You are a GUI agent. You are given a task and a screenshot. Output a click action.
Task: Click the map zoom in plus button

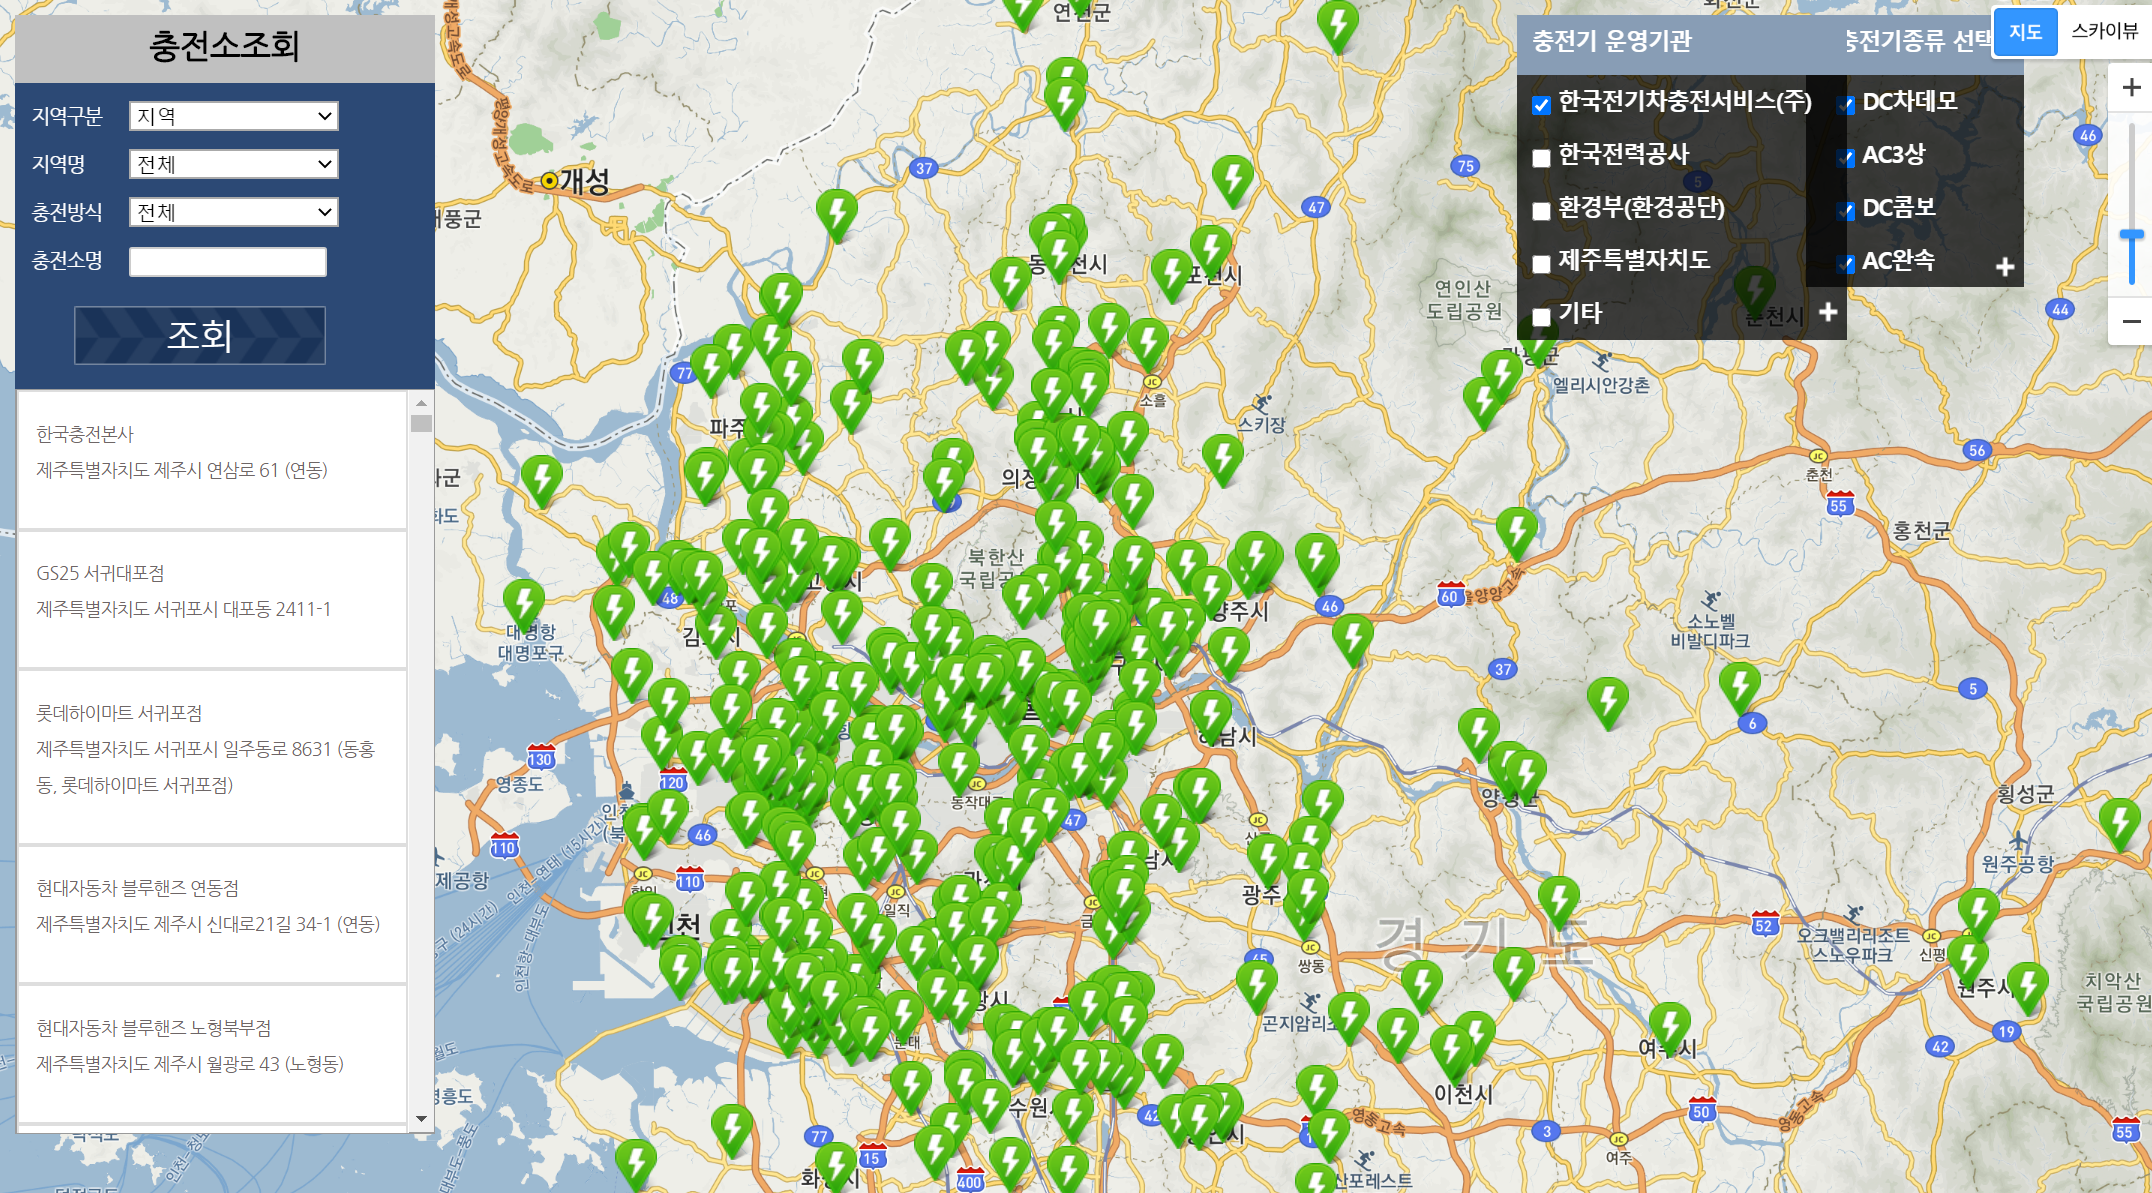[x=2131, y=88]
